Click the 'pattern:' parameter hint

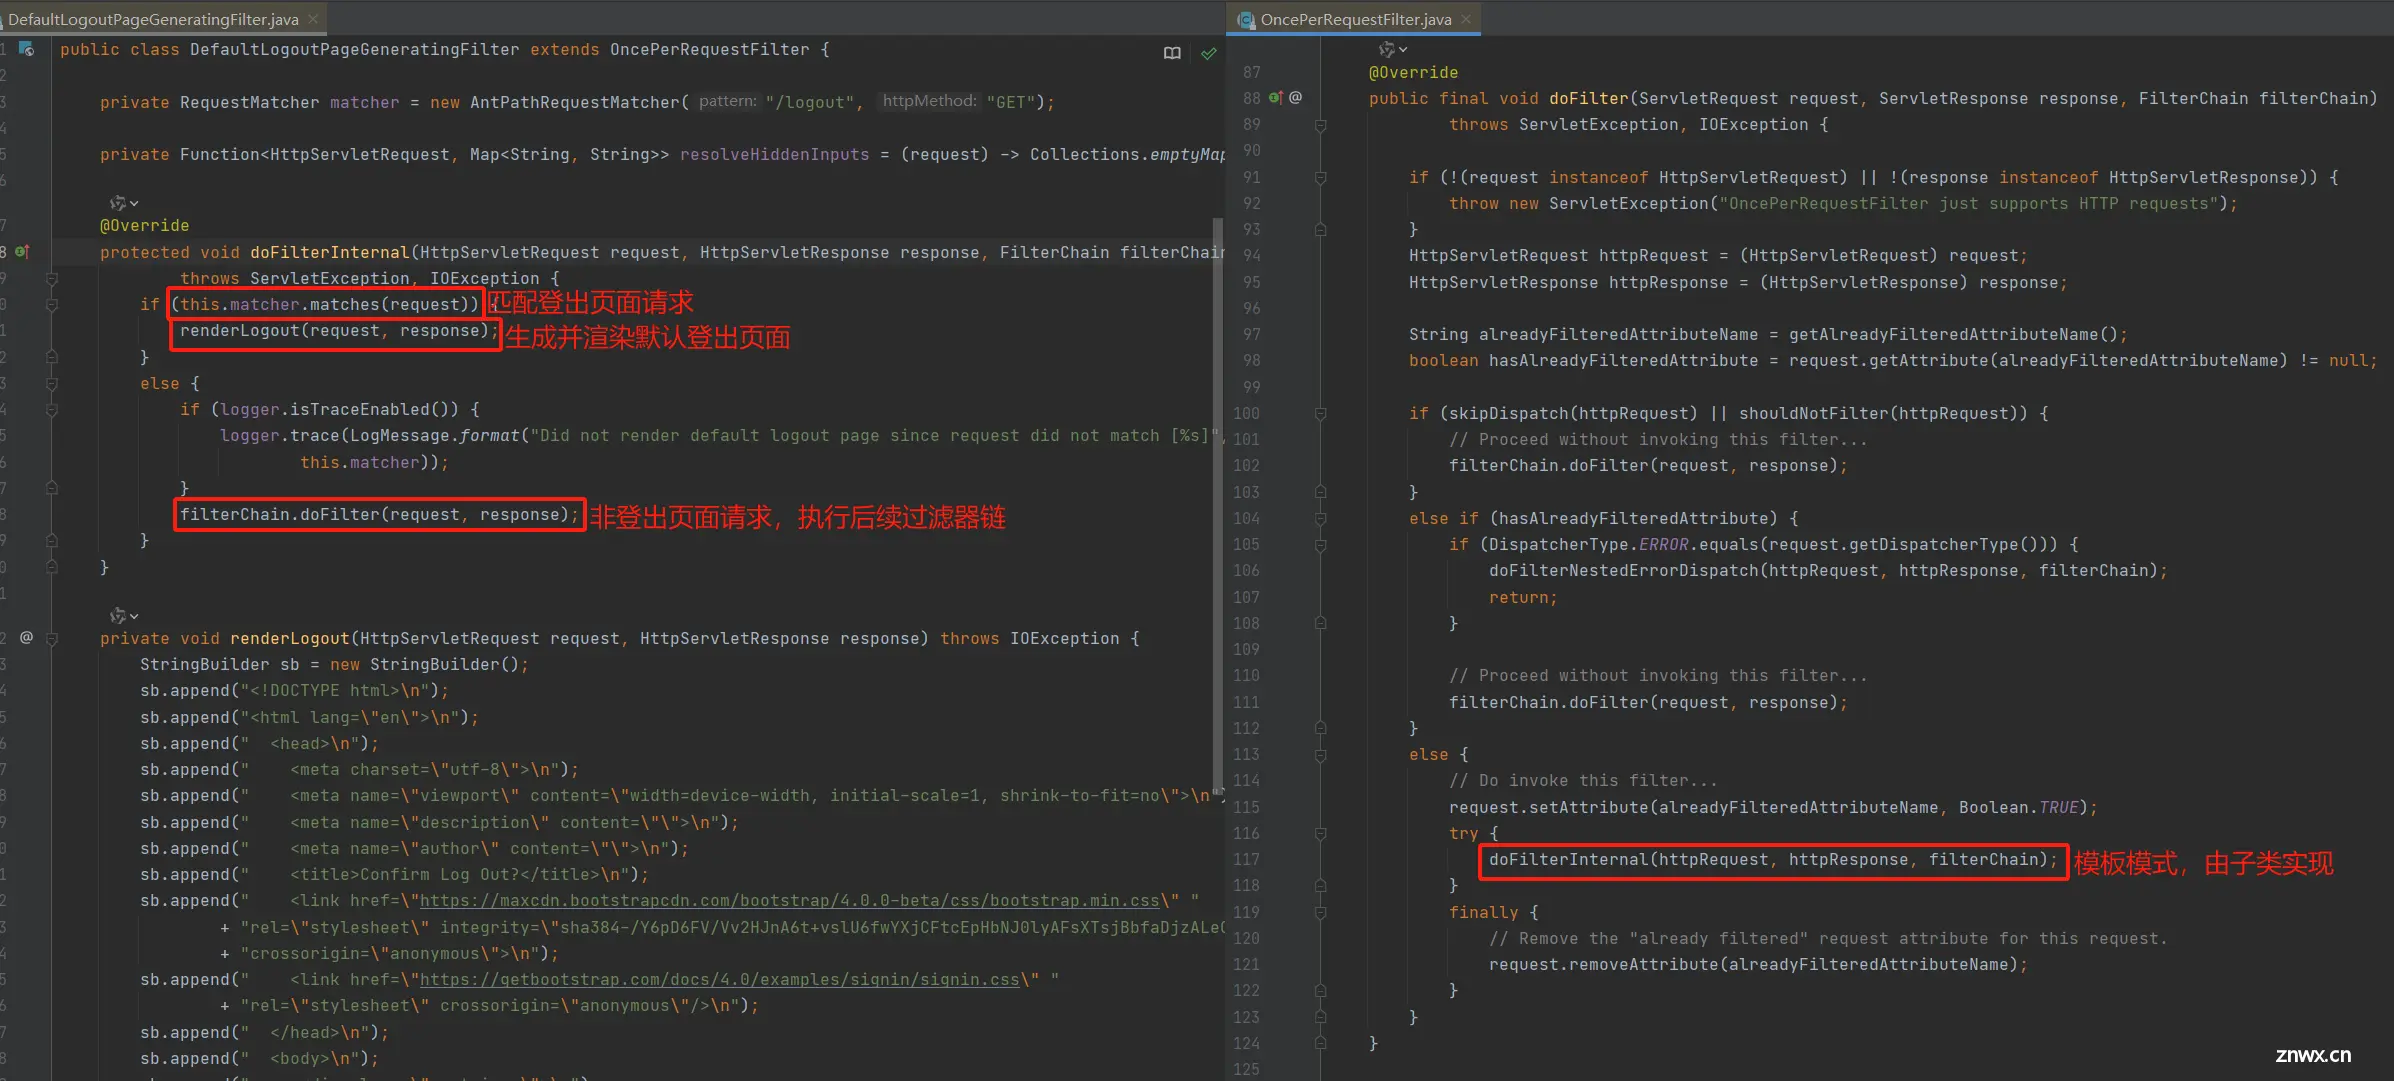[x=727, y=101]
